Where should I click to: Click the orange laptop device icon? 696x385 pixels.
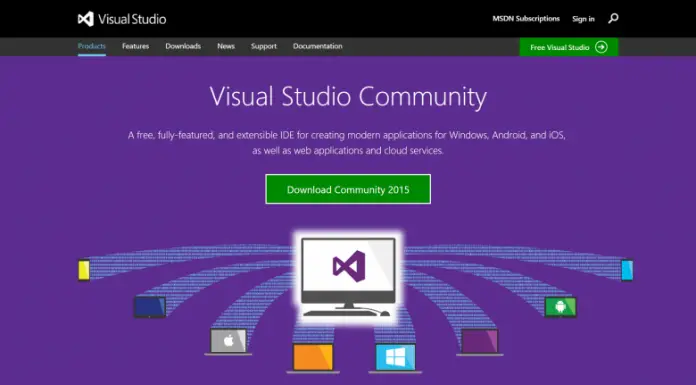coord(313,358)
